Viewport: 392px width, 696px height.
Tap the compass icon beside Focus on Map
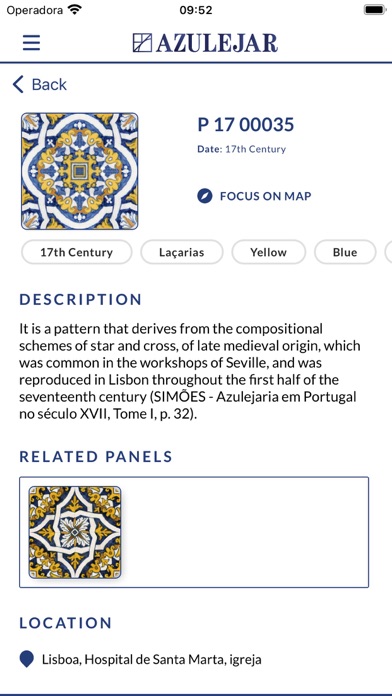[x=205, y=196]
